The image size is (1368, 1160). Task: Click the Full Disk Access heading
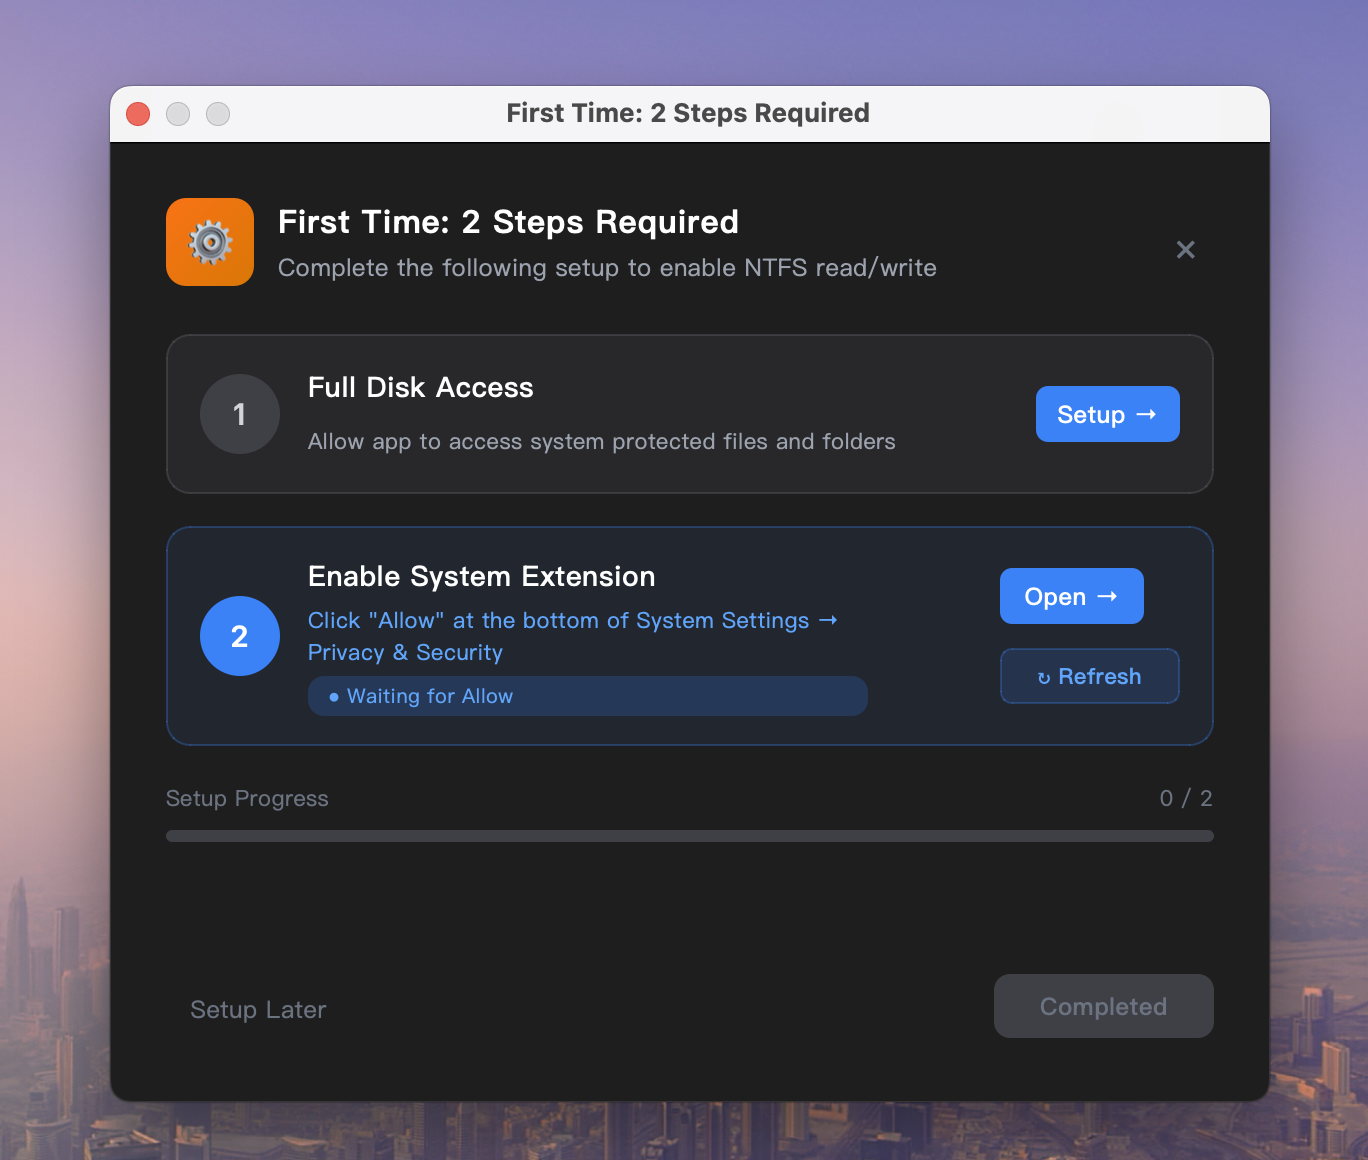click(x=420, y=388)
